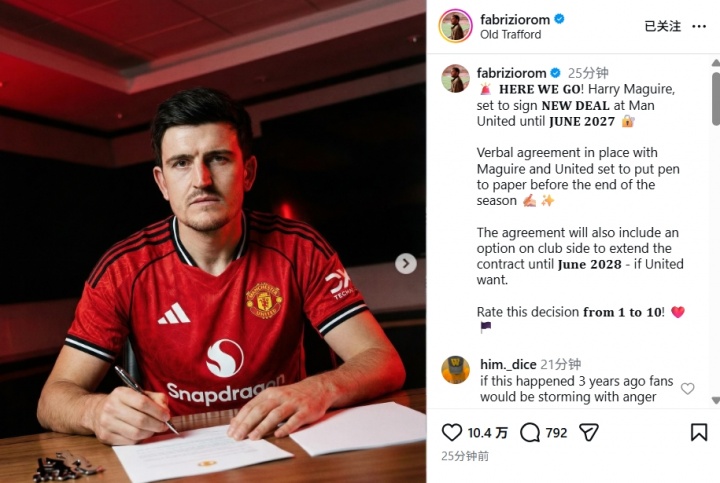
Task: Open fabriziorom username in post header
Action: (515, 19)
